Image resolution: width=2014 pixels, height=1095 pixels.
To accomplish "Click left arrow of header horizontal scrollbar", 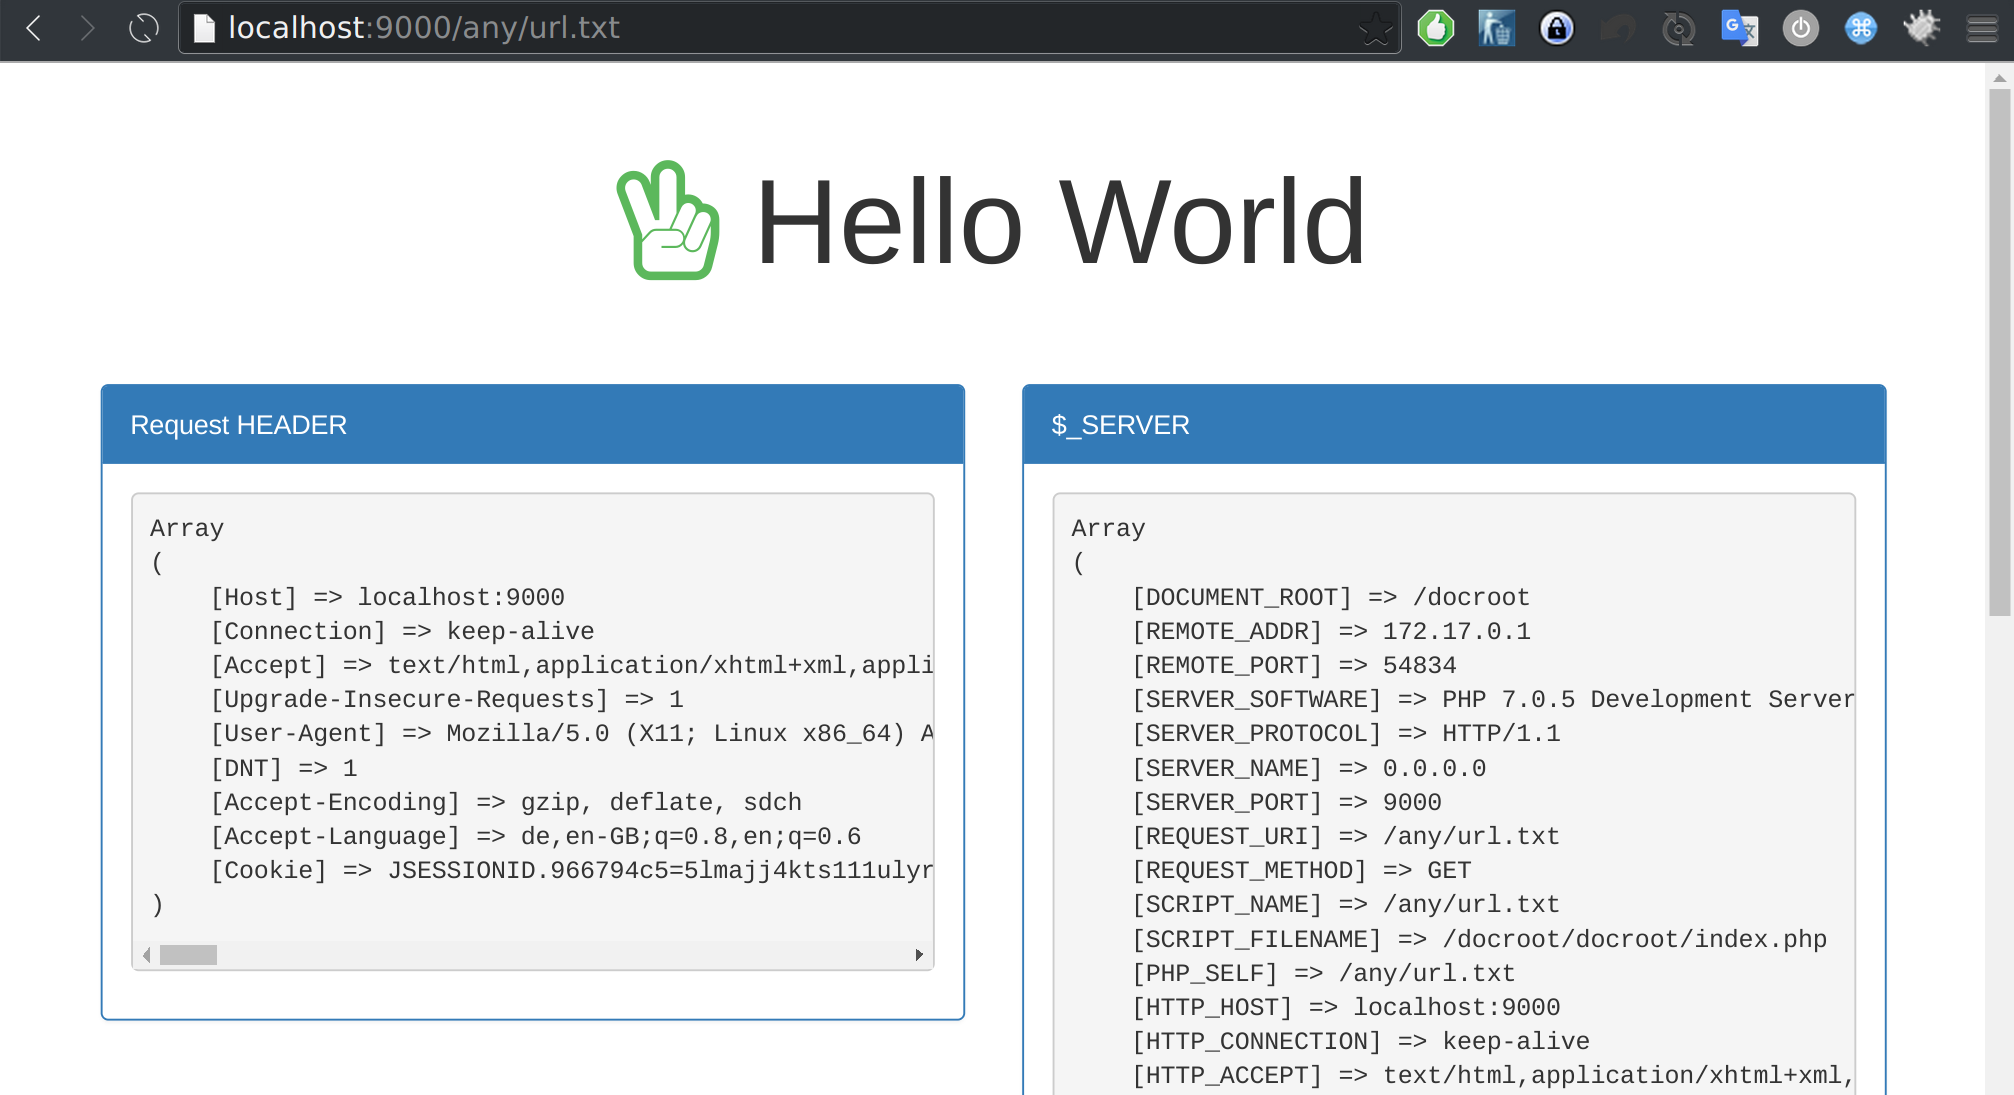I will coord(147,955).
